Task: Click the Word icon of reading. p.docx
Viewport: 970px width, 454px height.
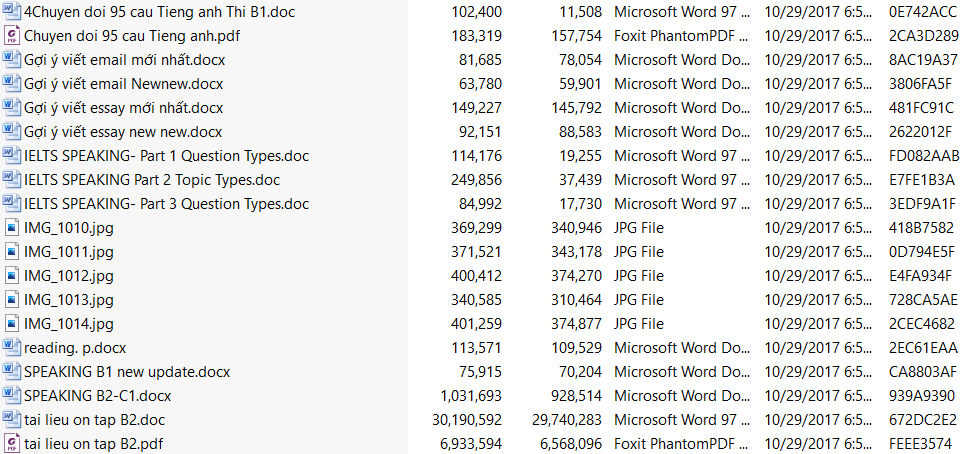Action: [11, 348]
